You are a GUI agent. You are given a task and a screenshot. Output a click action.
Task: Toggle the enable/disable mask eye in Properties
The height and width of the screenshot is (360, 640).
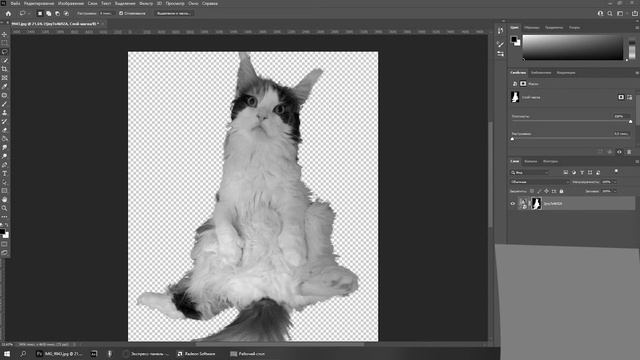(619, 152)
